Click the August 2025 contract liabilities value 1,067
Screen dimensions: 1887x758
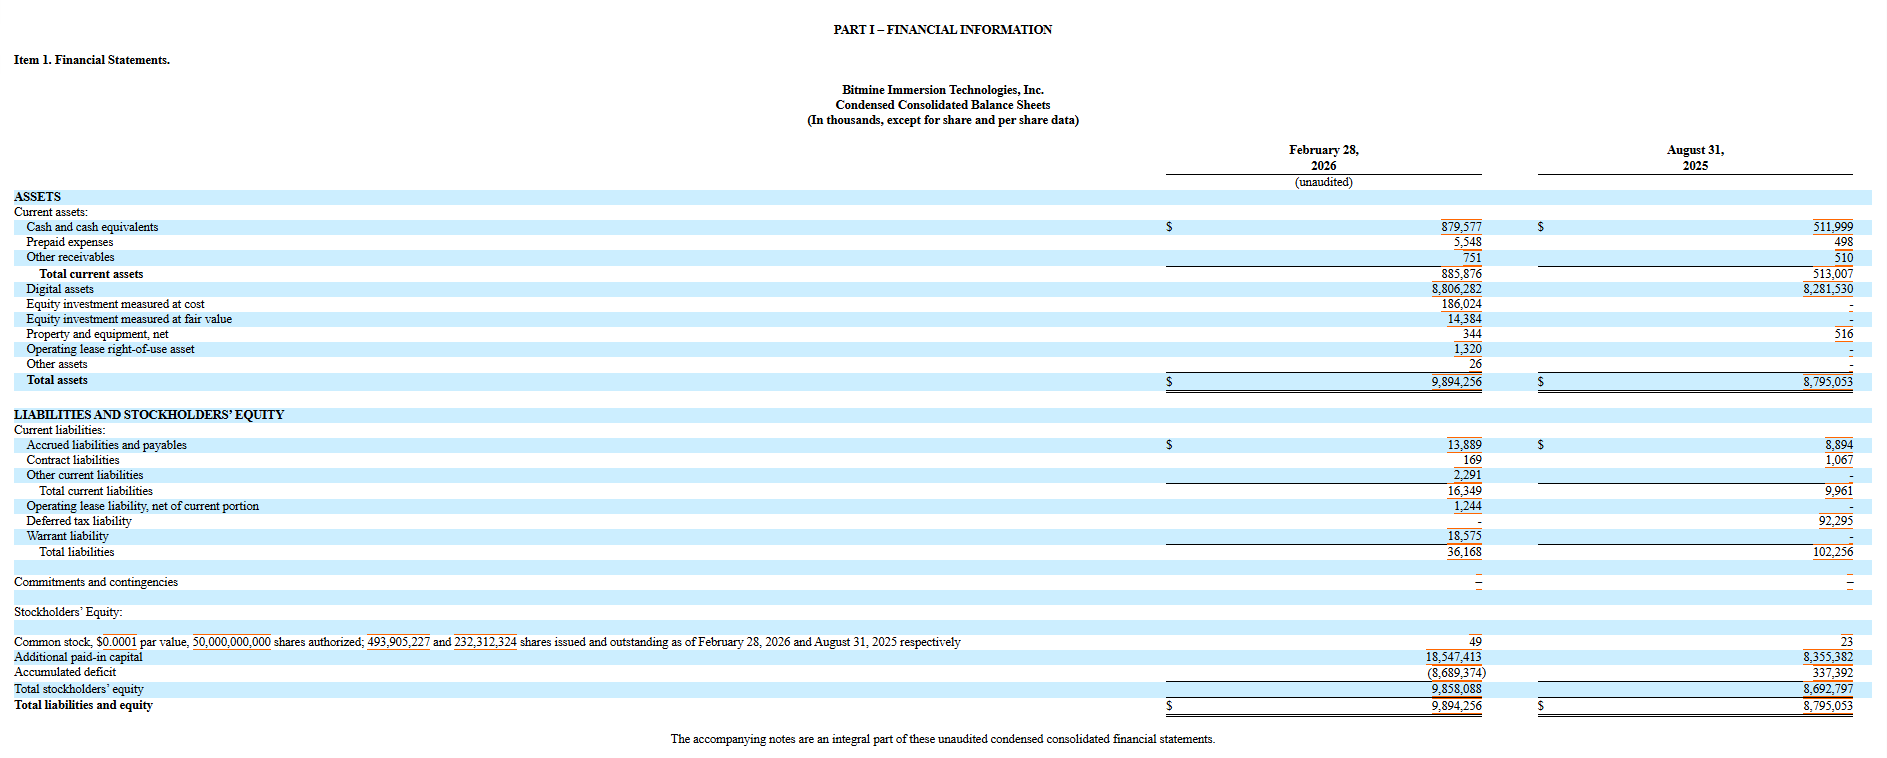(1838, 460)
